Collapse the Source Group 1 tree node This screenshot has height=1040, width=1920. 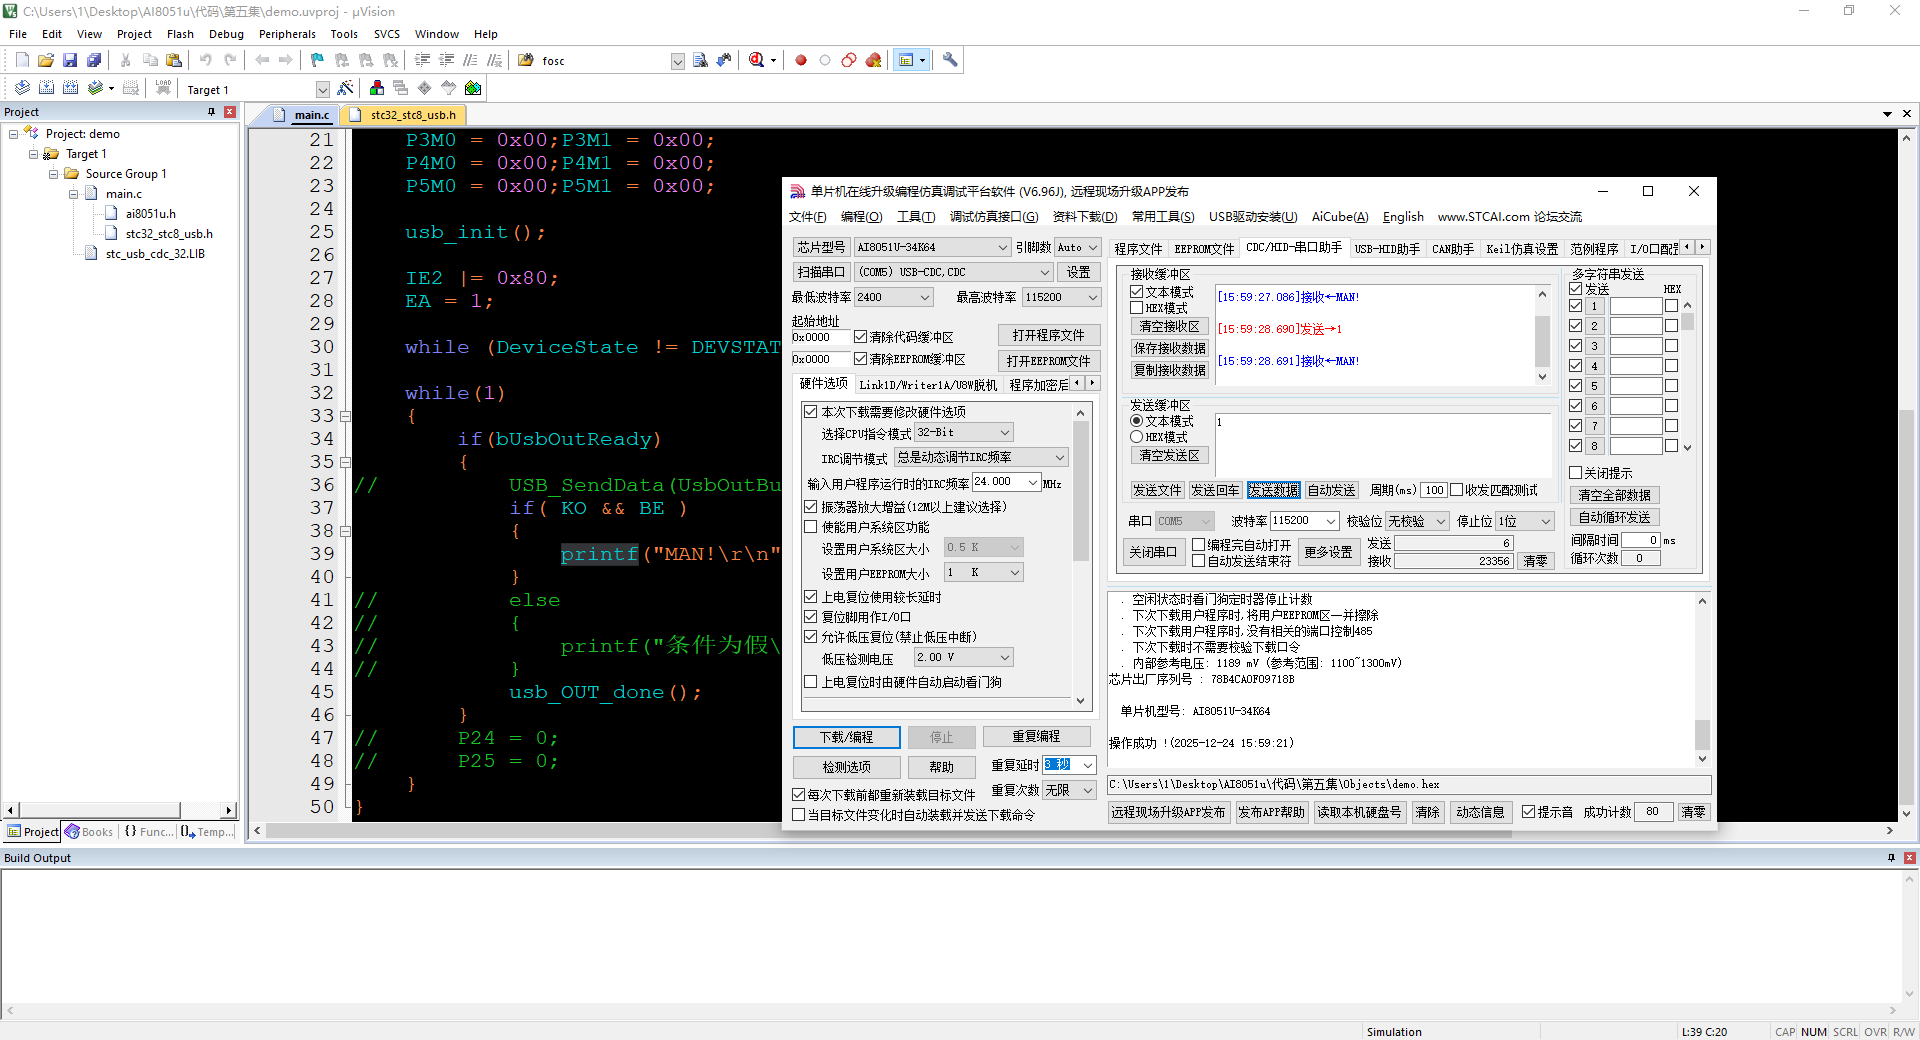coord(54,174)
